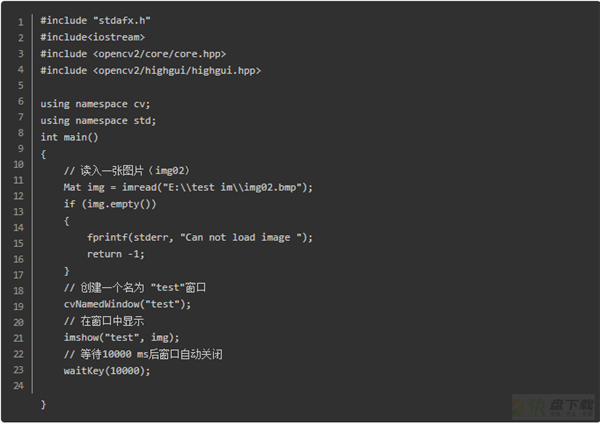Click the opencv2/core/core.hpp include line
The image size is (600, 425).
tap(134, 54)
